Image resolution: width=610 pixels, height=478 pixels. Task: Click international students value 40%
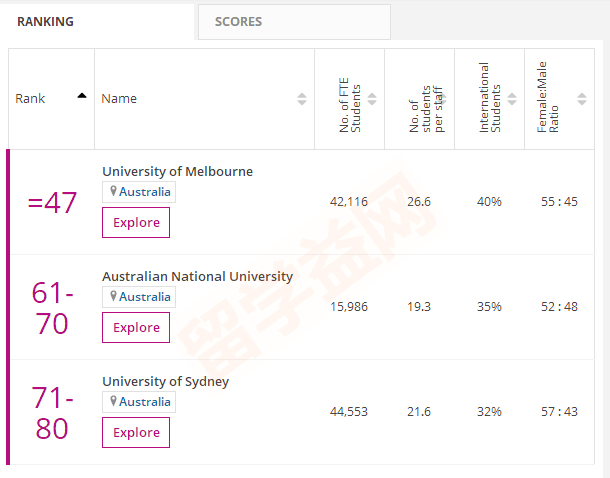pos(489,202)
